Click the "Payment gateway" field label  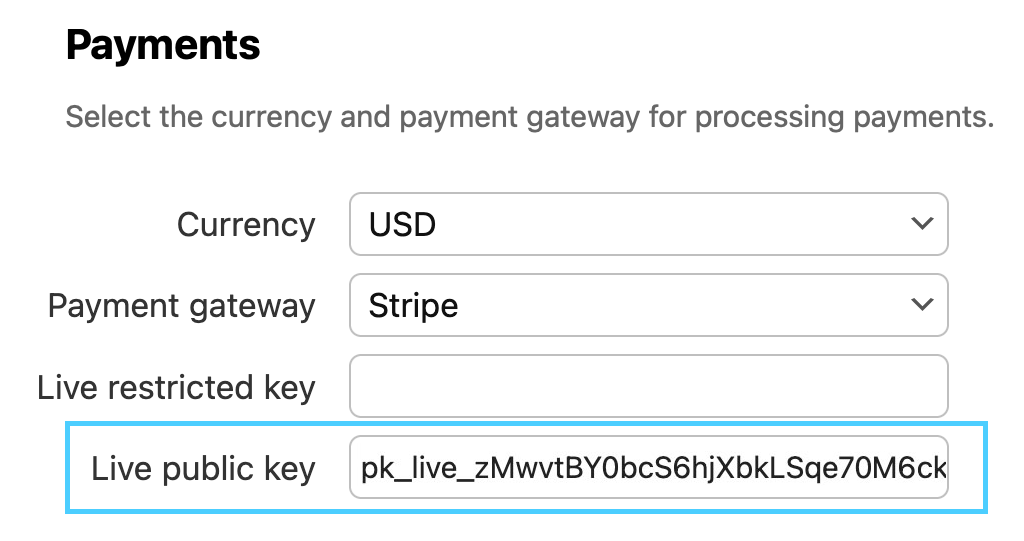181,305
